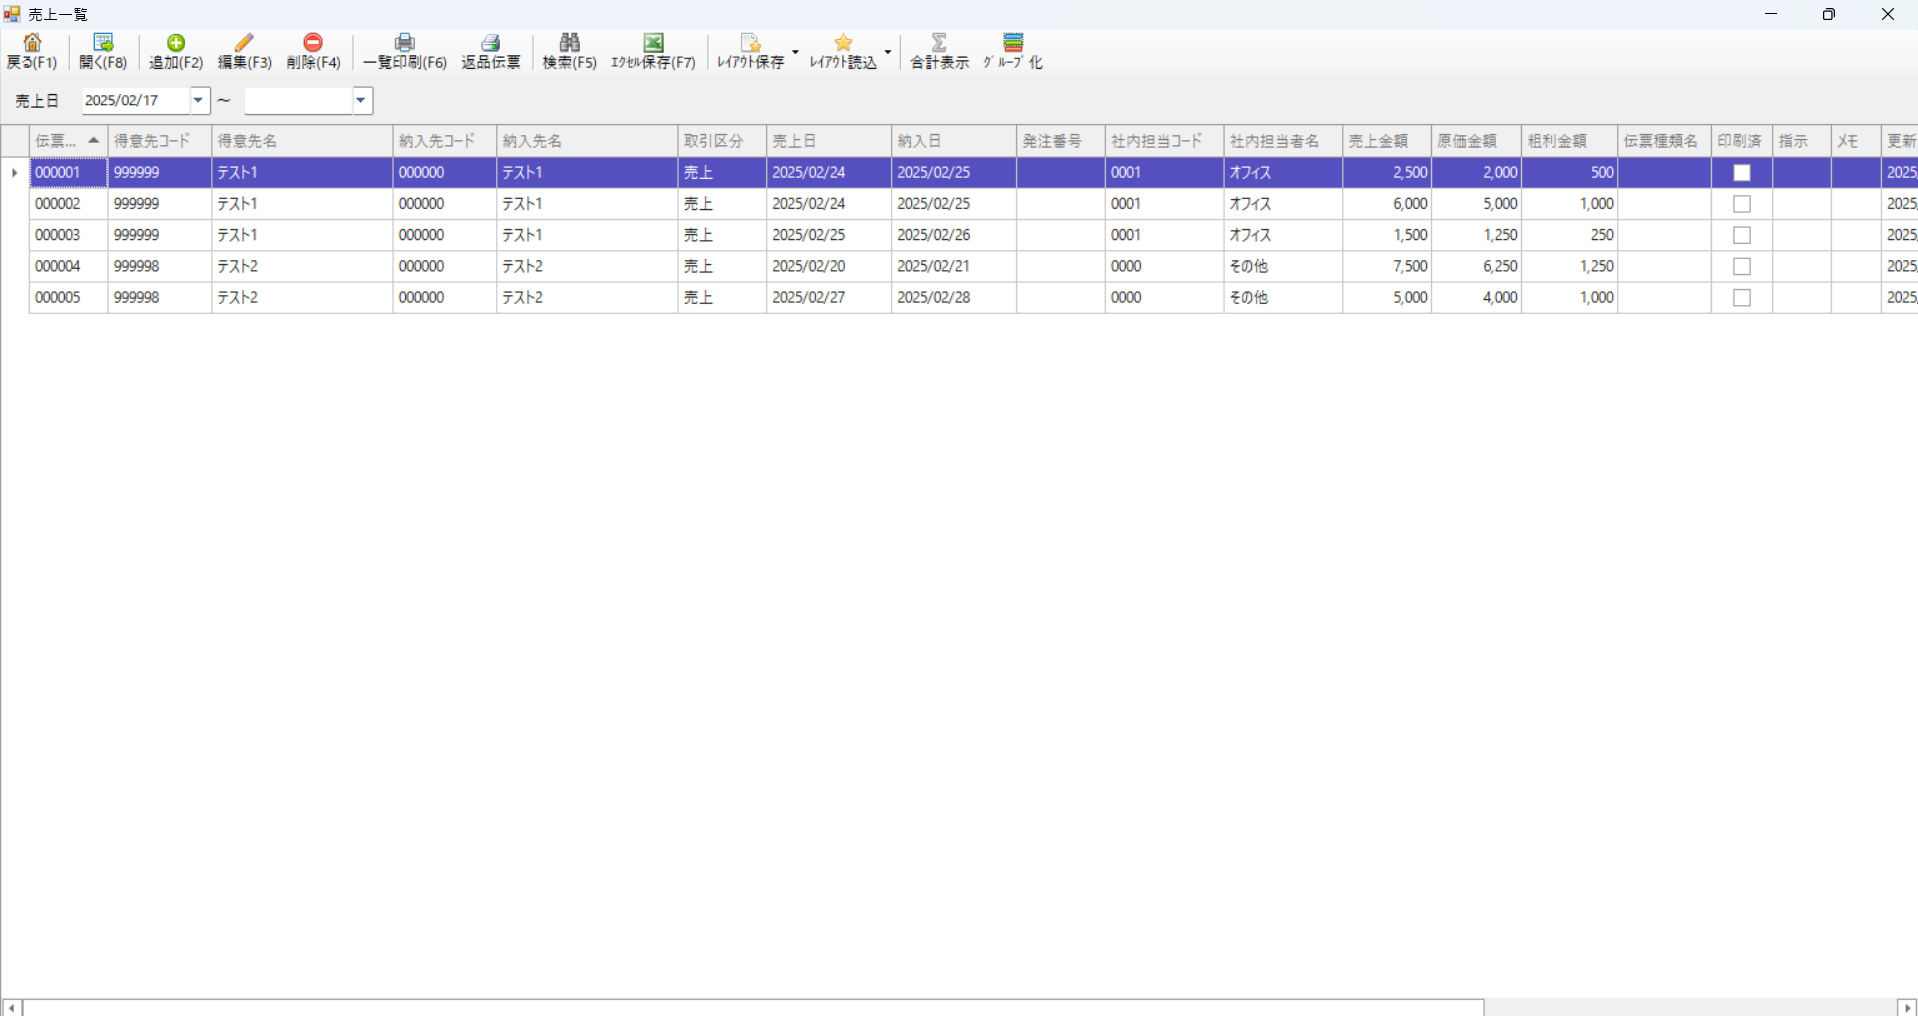Tick 印刷済 checkbox for slip 000005

pos(1741,298)
